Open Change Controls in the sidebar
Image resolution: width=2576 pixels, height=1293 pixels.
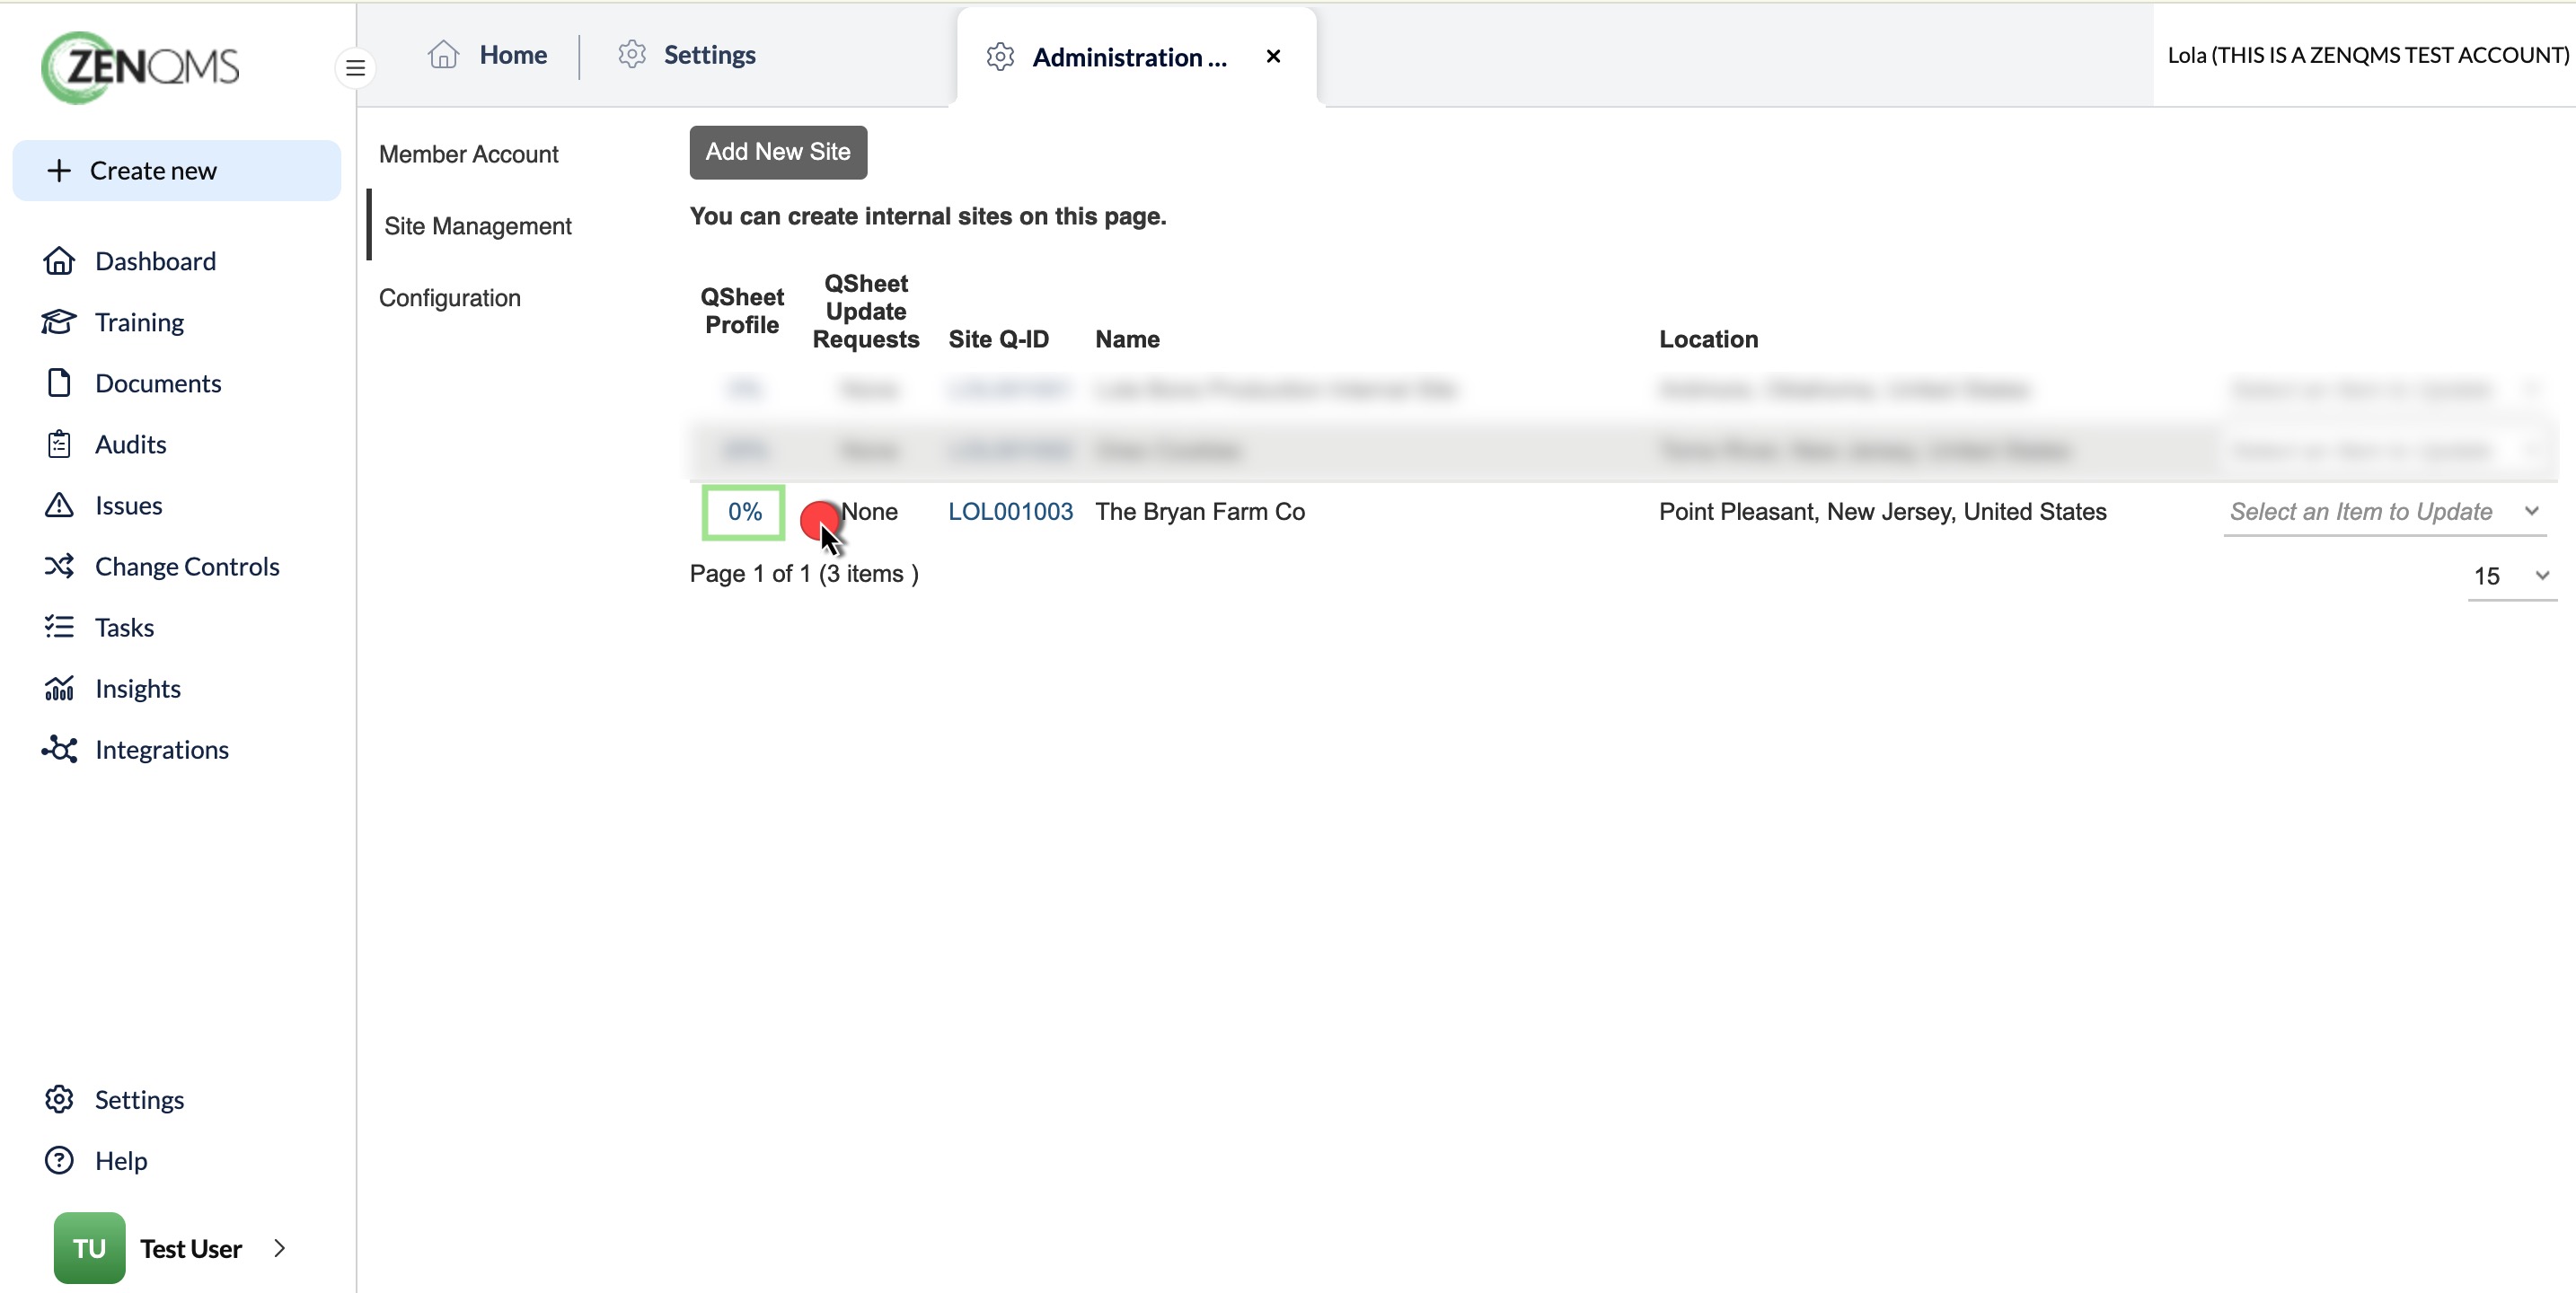tap(187, 566)
